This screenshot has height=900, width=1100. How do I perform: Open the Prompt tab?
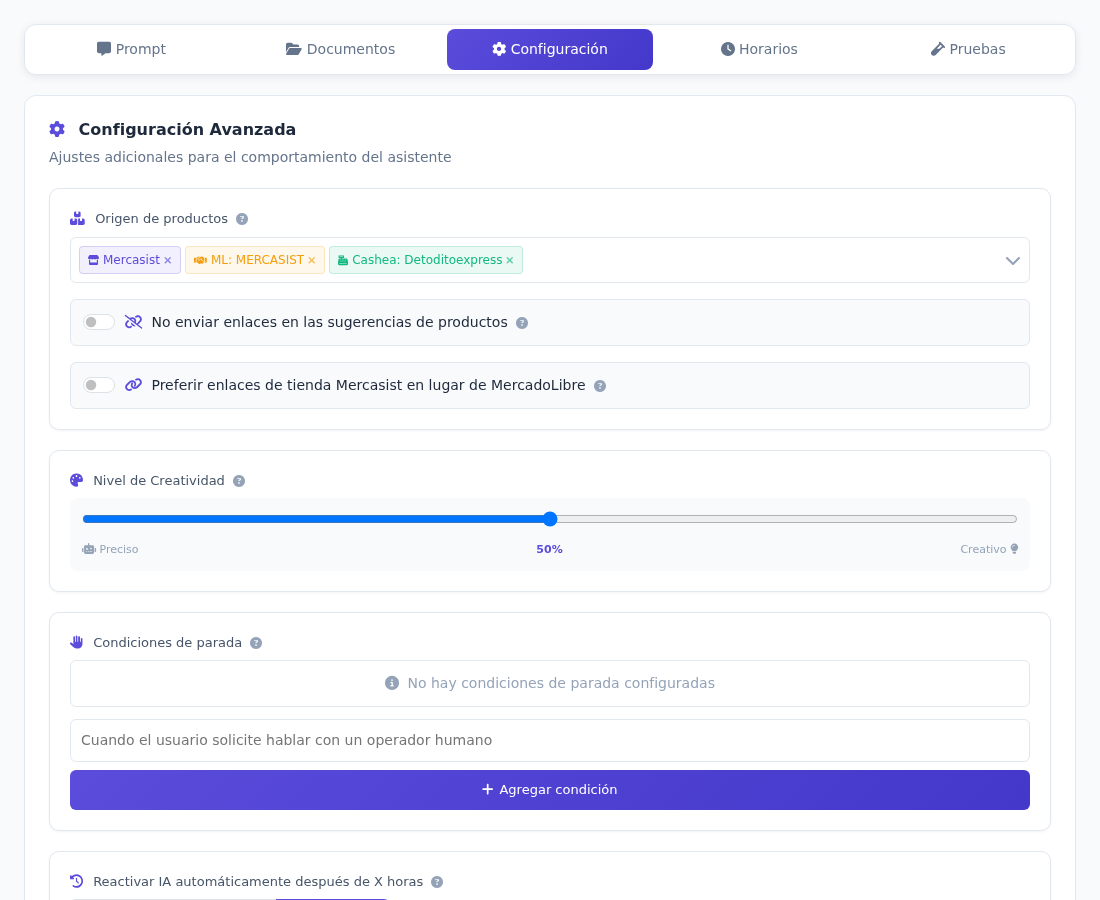[x=131, y=49]
